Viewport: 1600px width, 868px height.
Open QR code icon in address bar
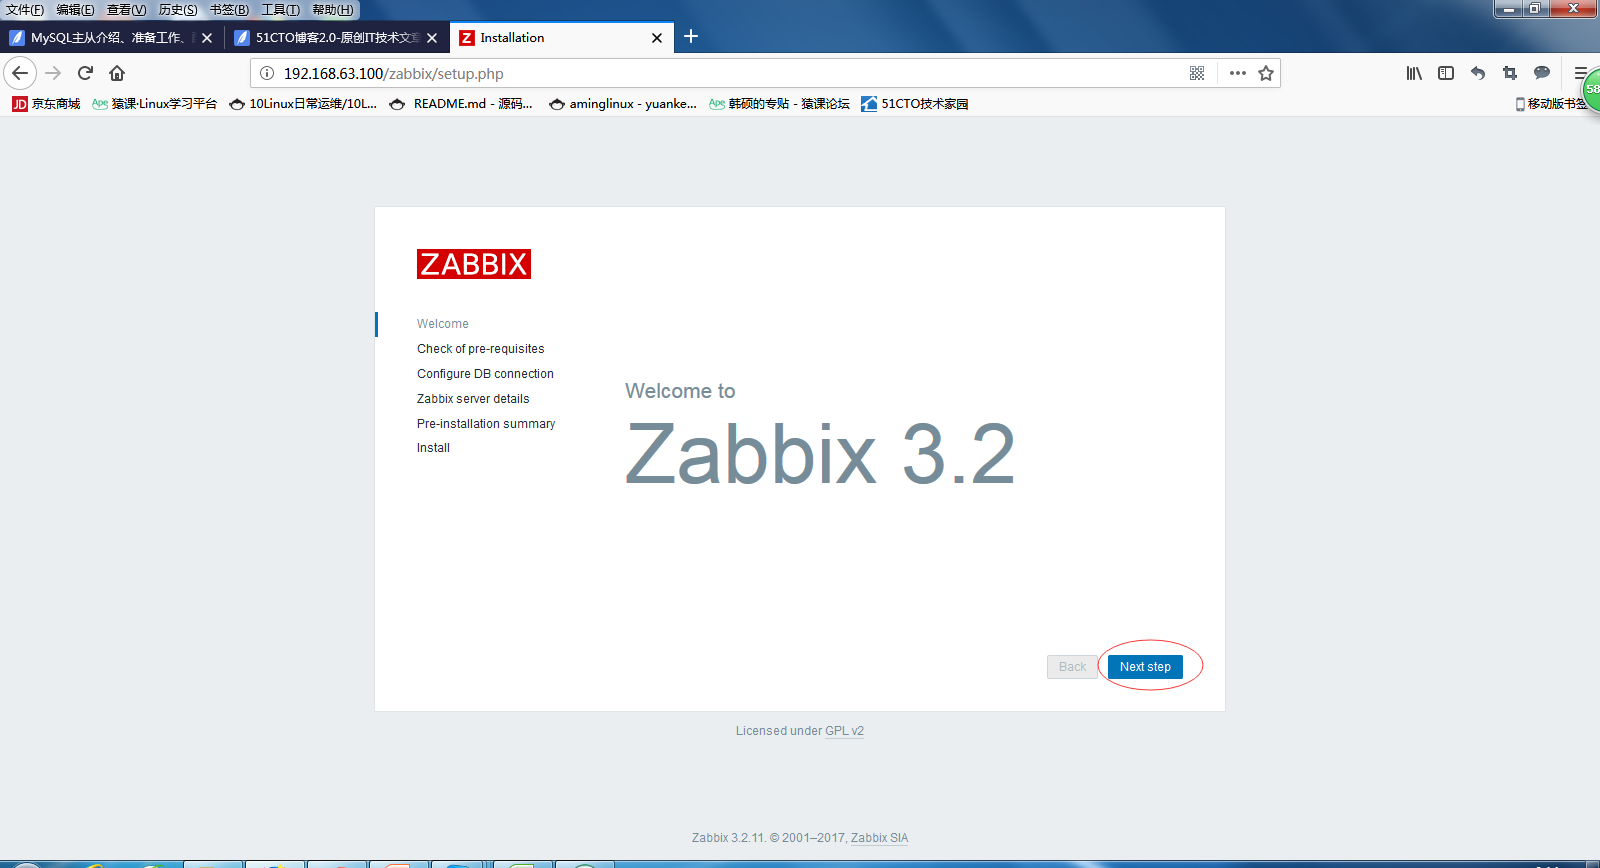coord(1197,73)
